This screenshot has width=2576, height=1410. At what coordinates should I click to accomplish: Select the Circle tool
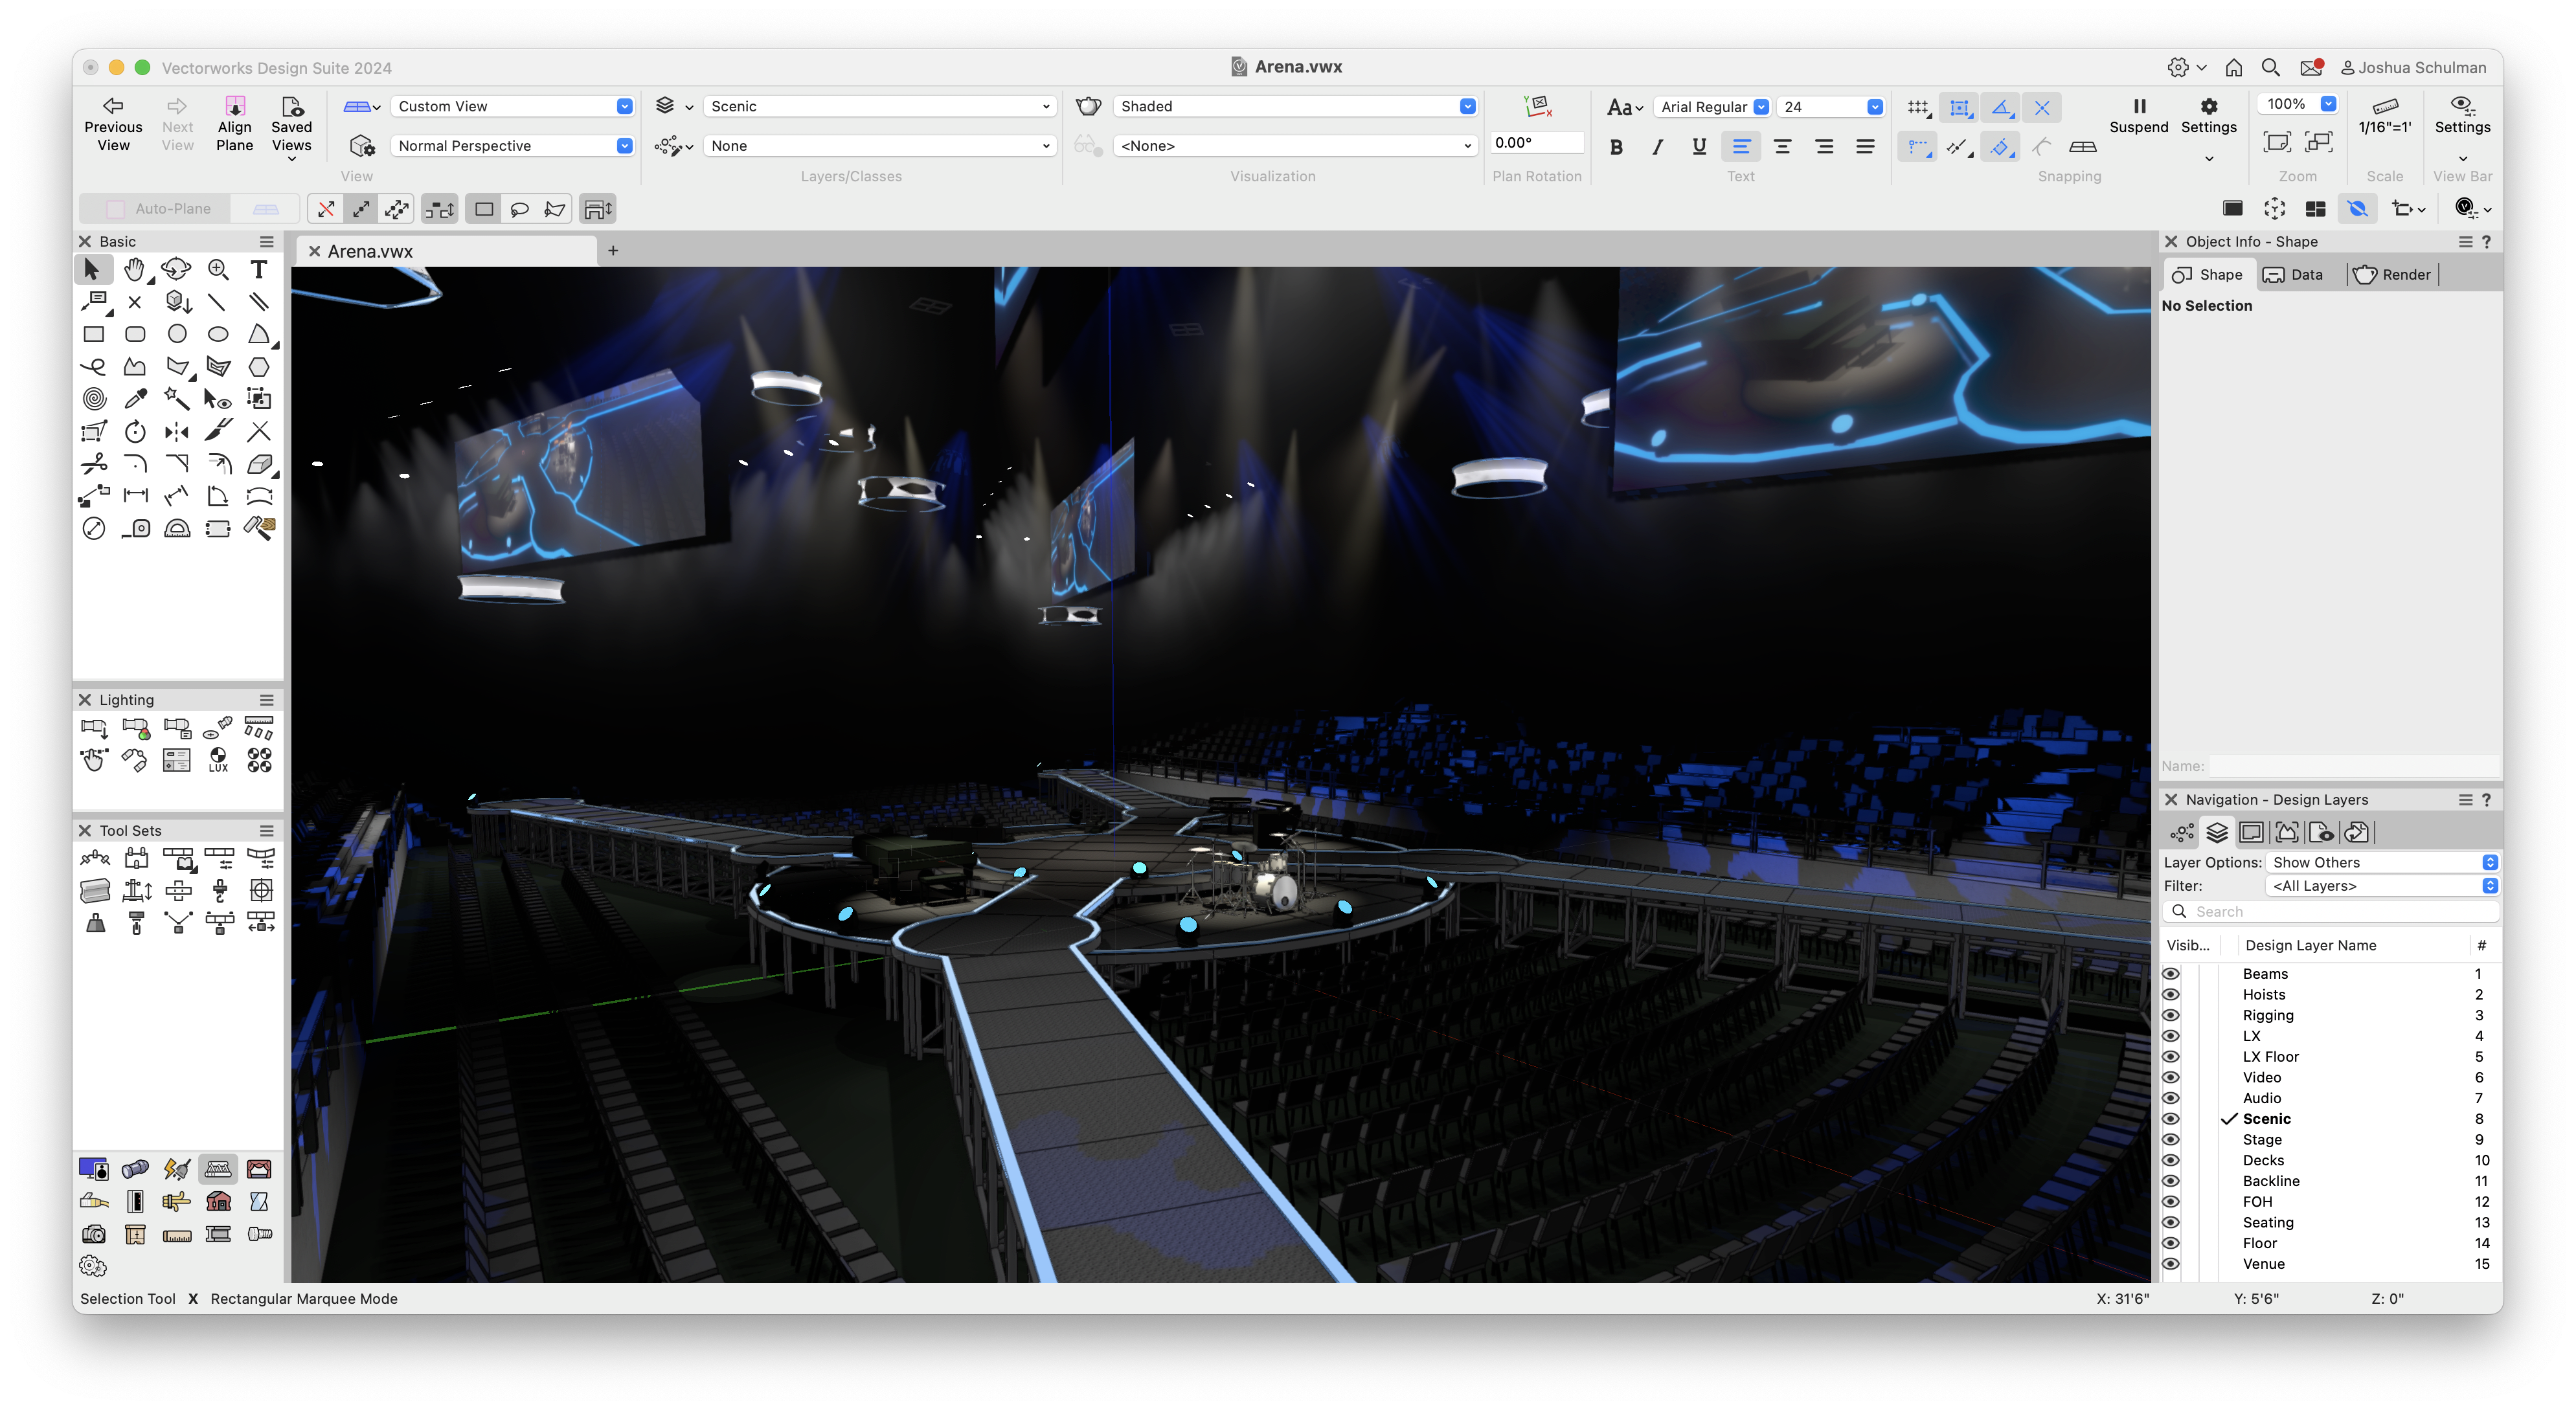click(177, 334)
